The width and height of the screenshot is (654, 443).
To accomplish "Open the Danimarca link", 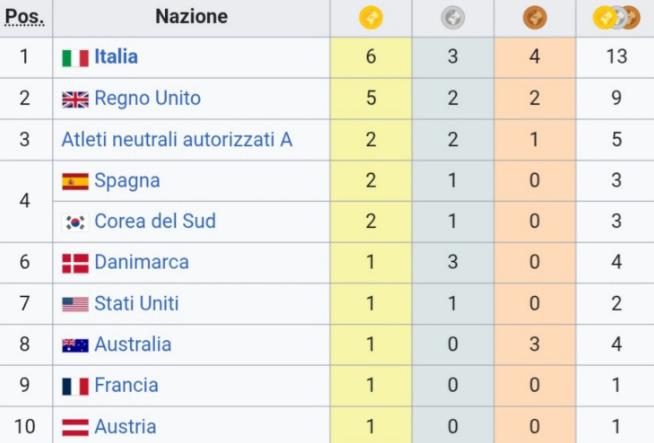I will pos(141,262).
